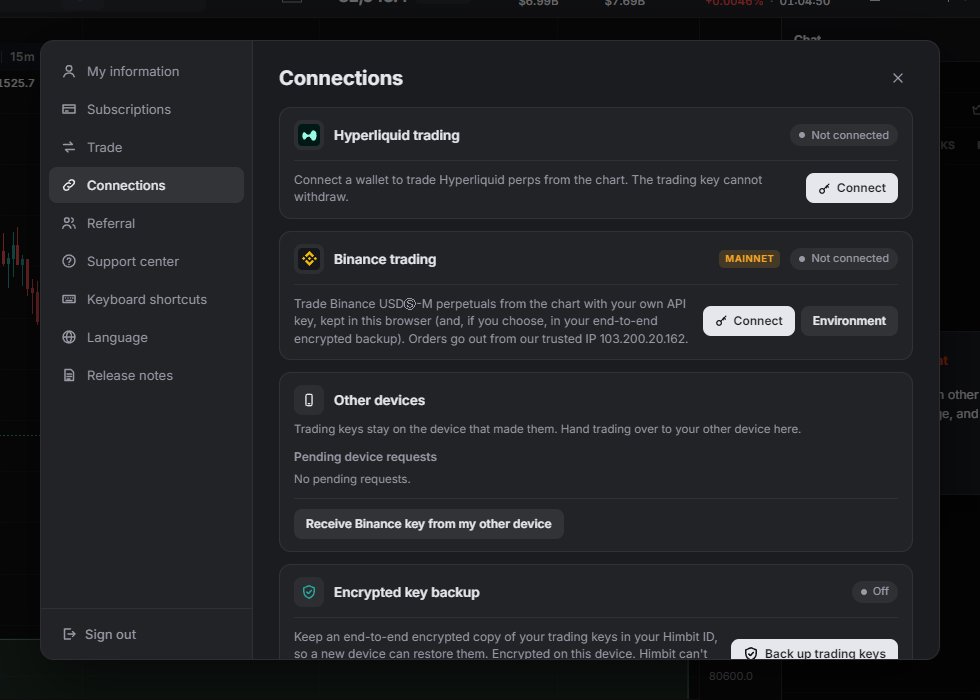The width and height of the screenshot is (980, 700).
Task: Show Keyboard shortcuts
Action: [146, 299]
